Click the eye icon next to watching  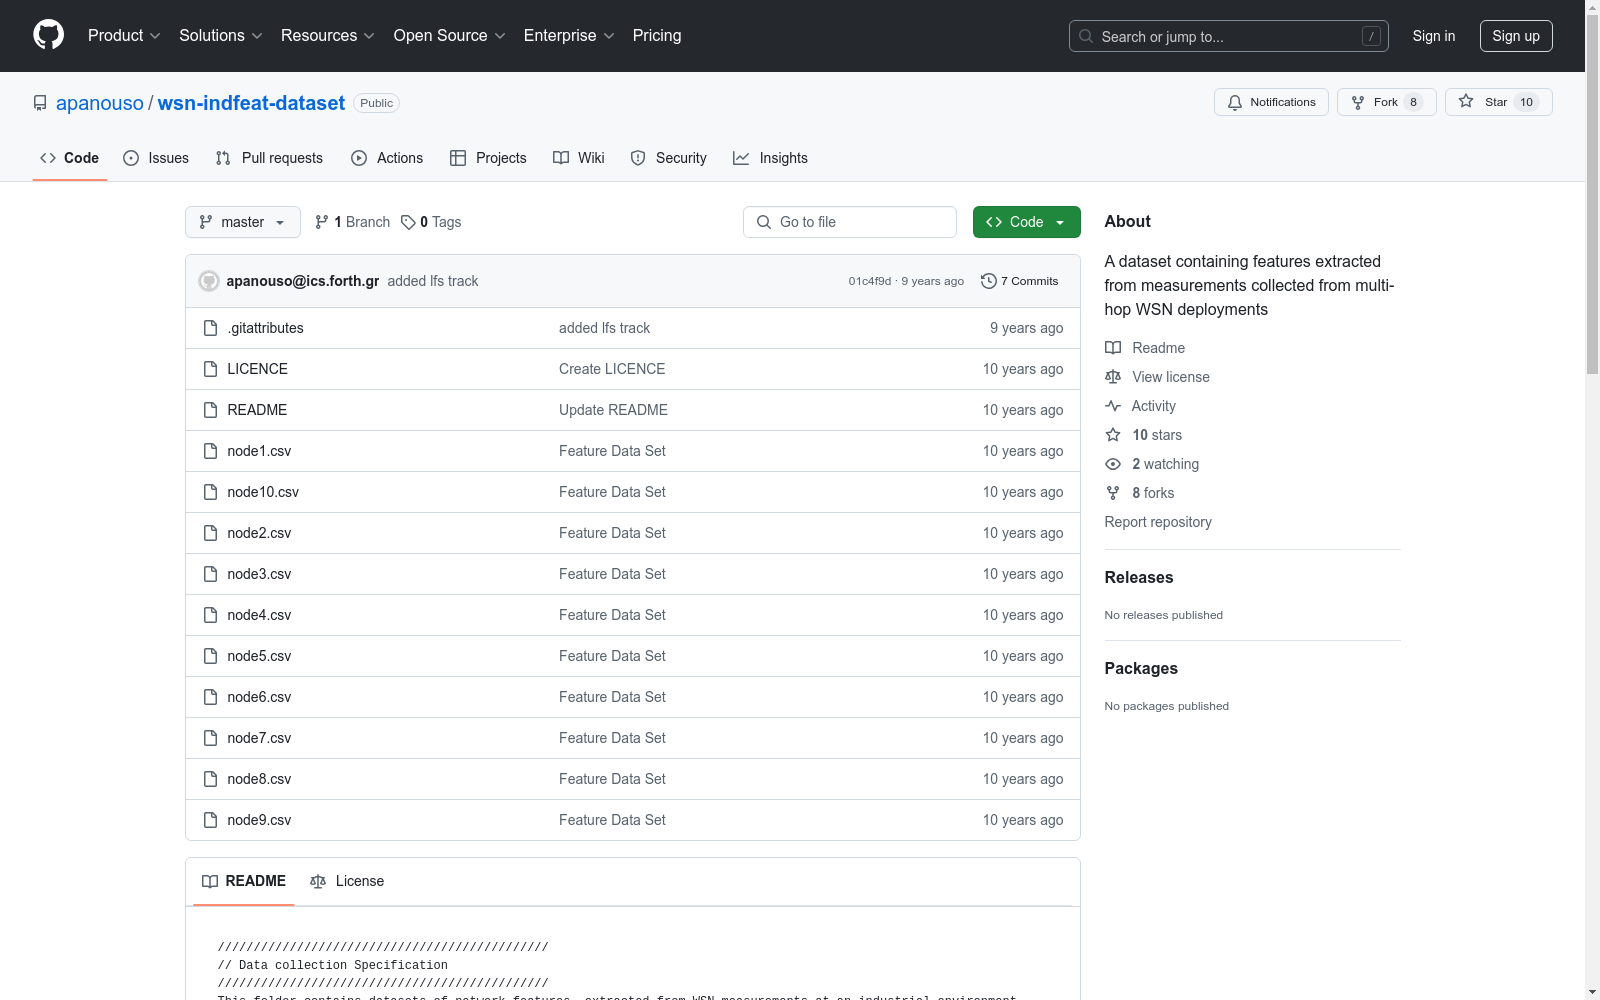pyautogui.click(x=1113, y=464)
